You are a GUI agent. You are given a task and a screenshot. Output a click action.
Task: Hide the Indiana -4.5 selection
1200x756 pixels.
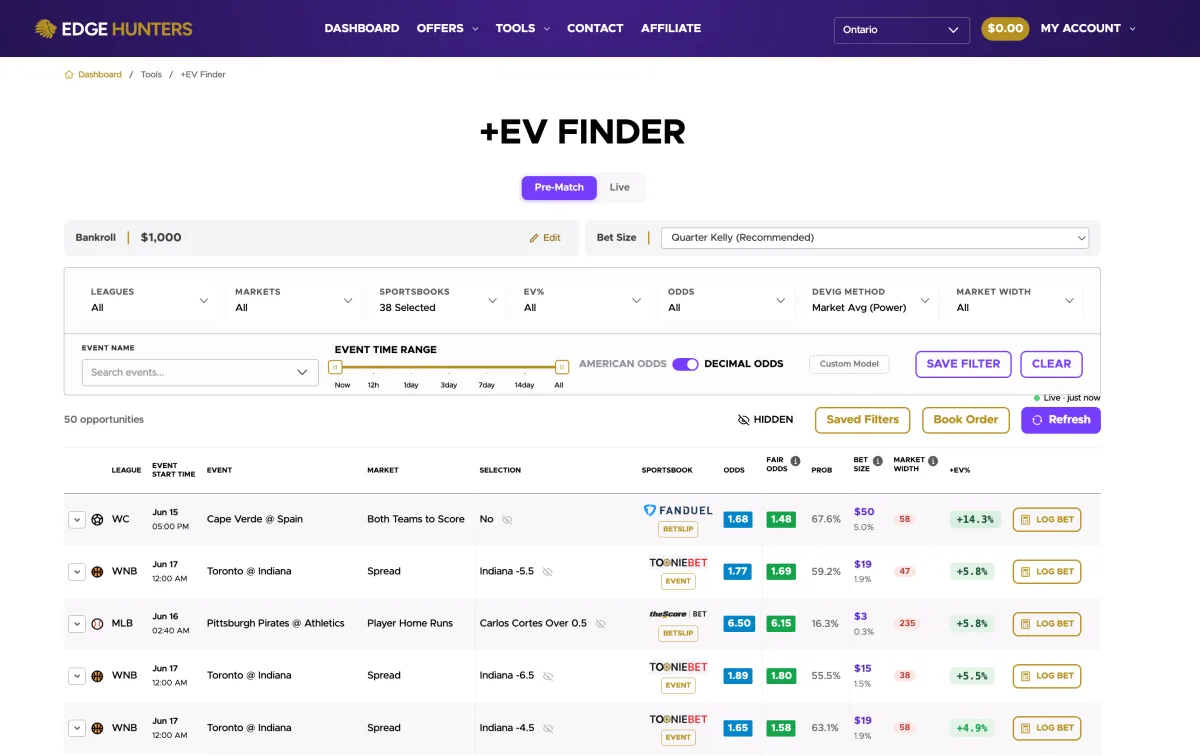coord(547,728)
